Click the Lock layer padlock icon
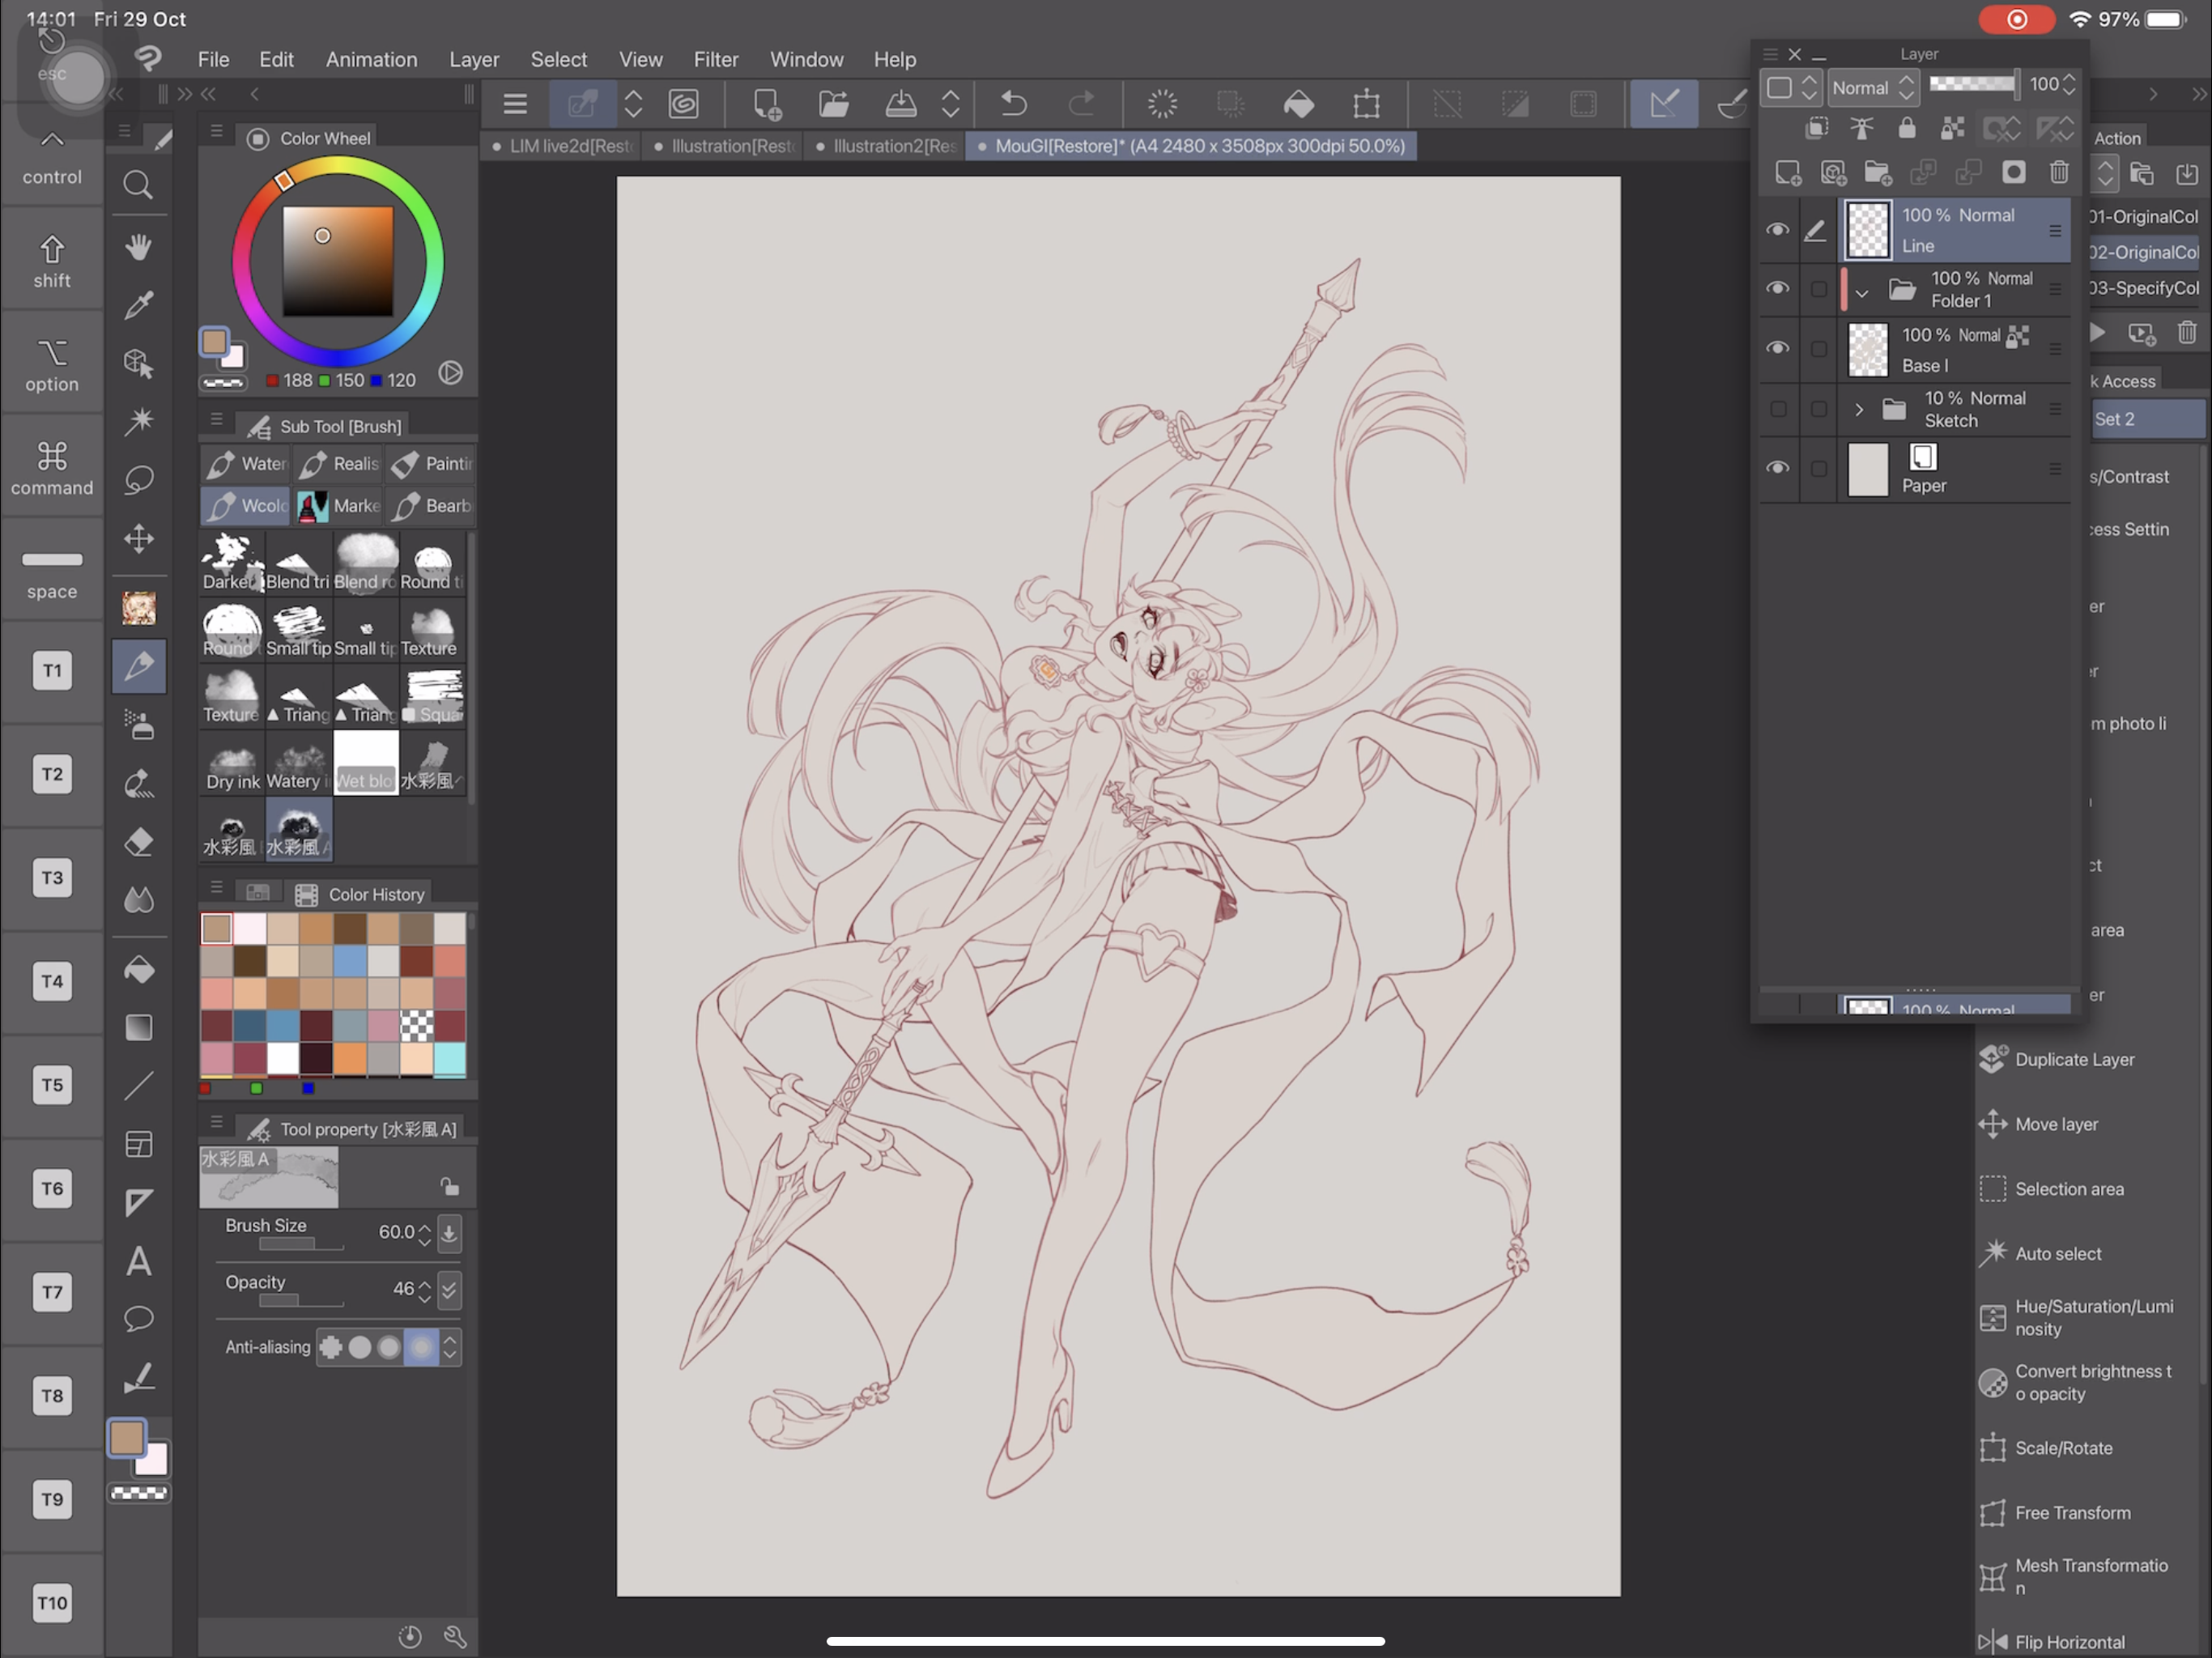Screen dimensions: 2212x1658 [x=1906, y=128]
